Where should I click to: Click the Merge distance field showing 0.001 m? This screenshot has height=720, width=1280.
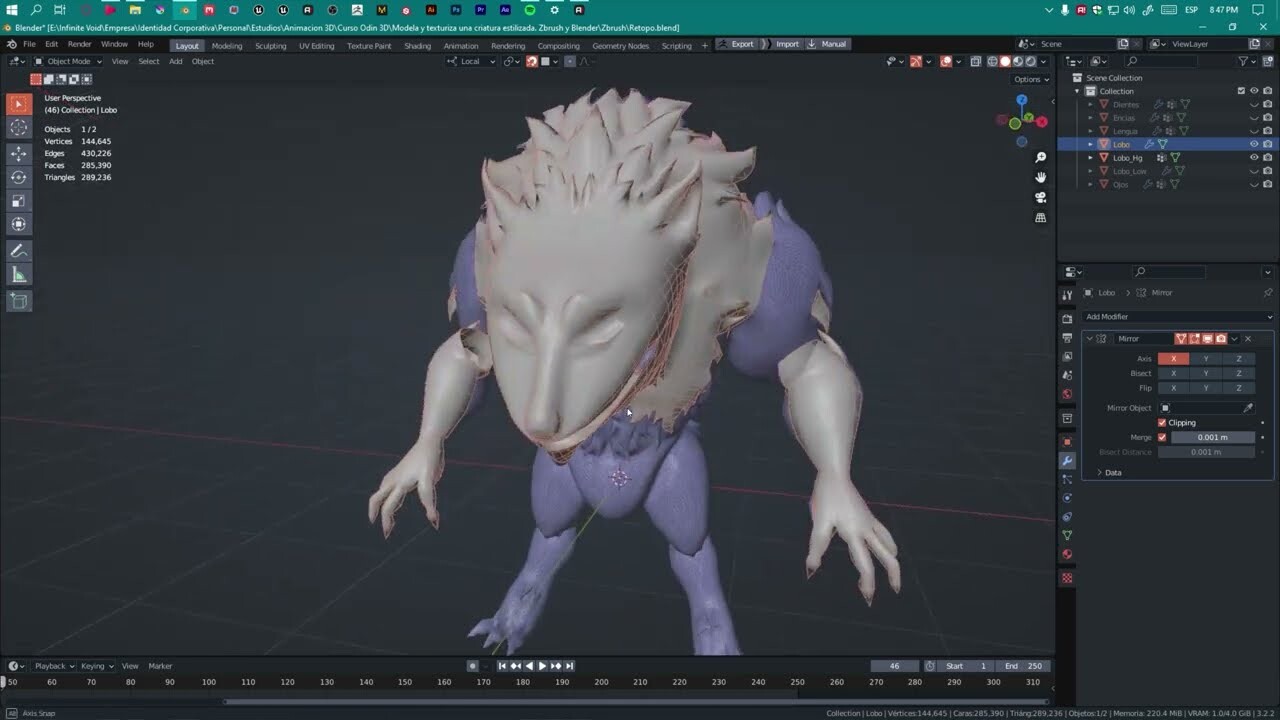tap(1213, 437)
